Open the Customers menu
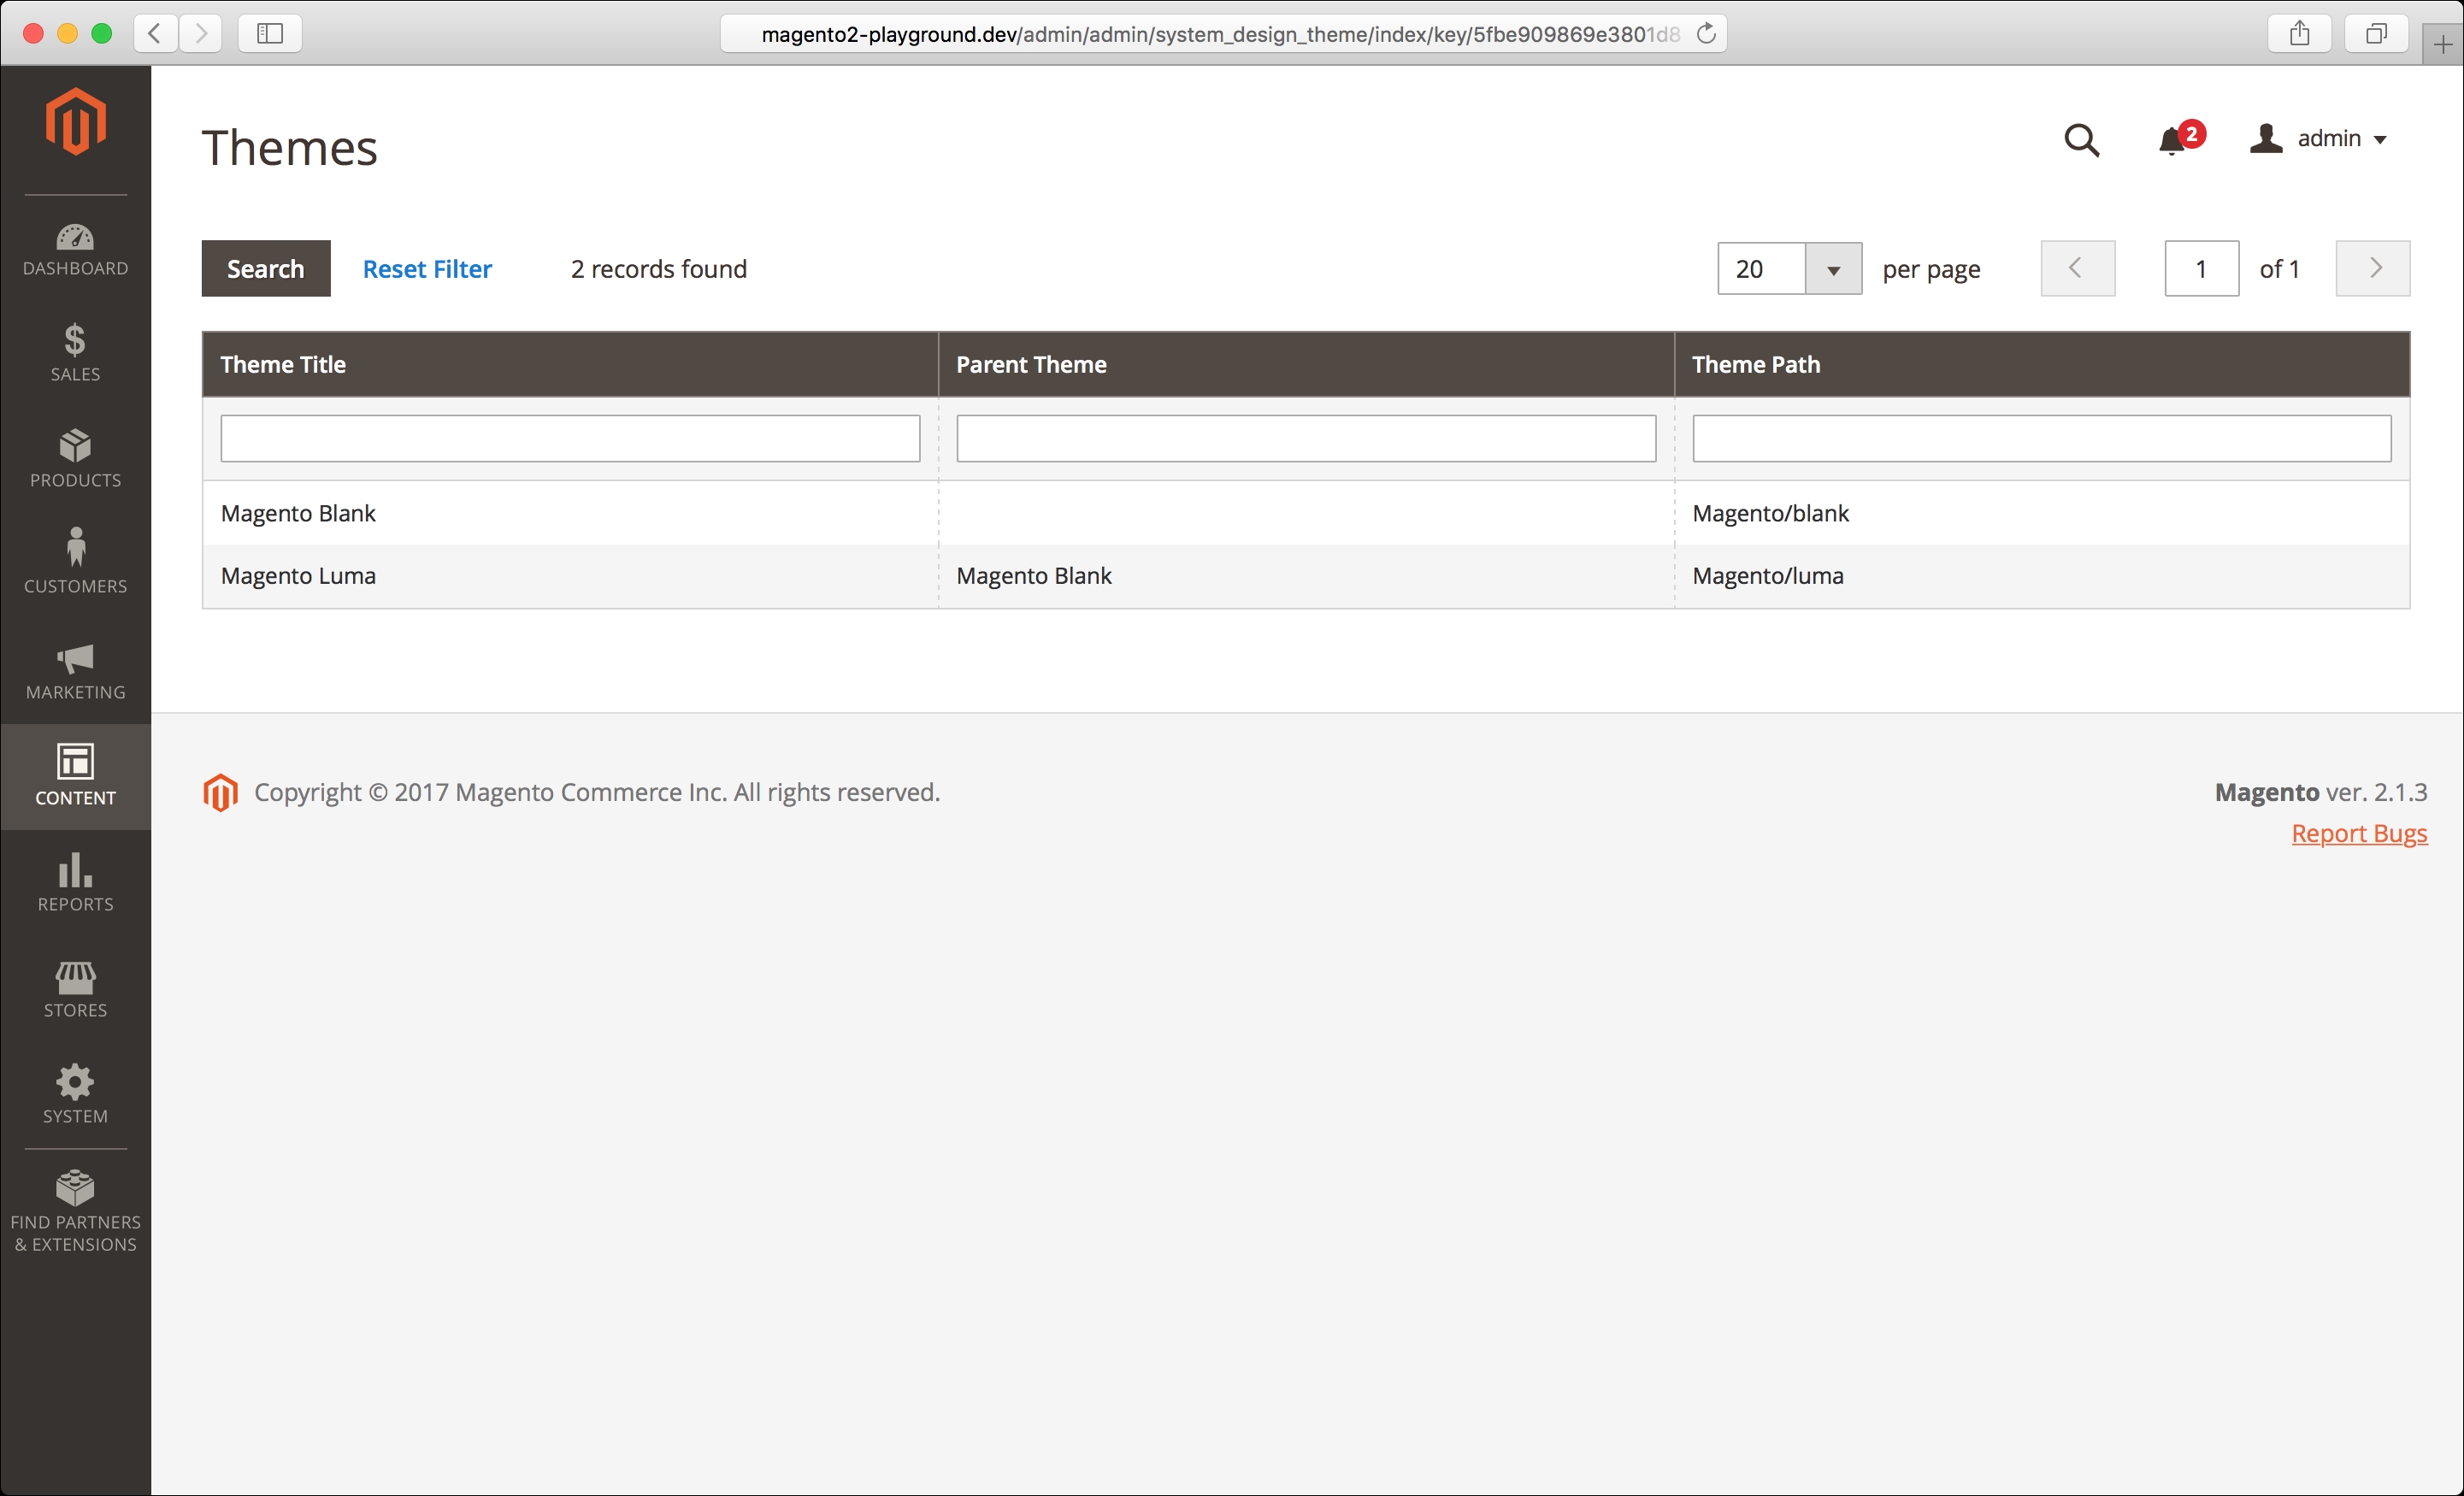Screen dimensions: 2464x1496 [x=76, y=565]
